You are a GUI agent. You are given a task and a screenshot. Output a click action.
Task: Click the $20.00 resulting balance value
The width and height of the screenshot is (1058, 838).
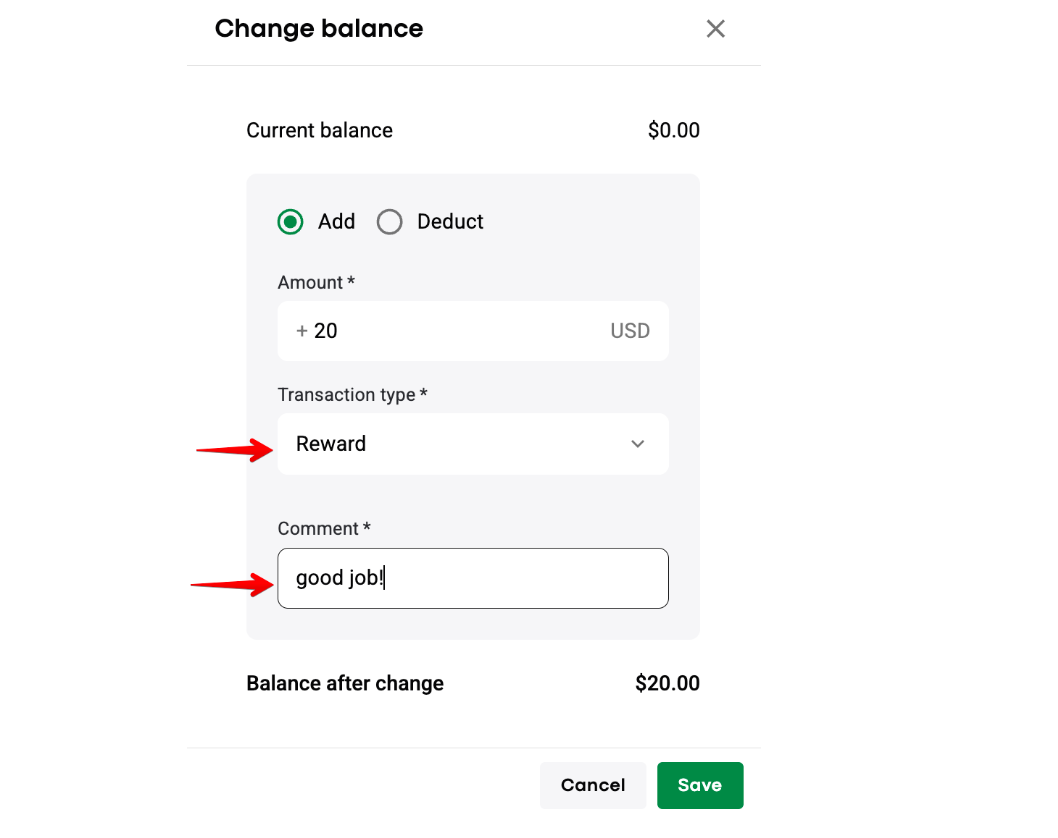[x=667, y=684]
